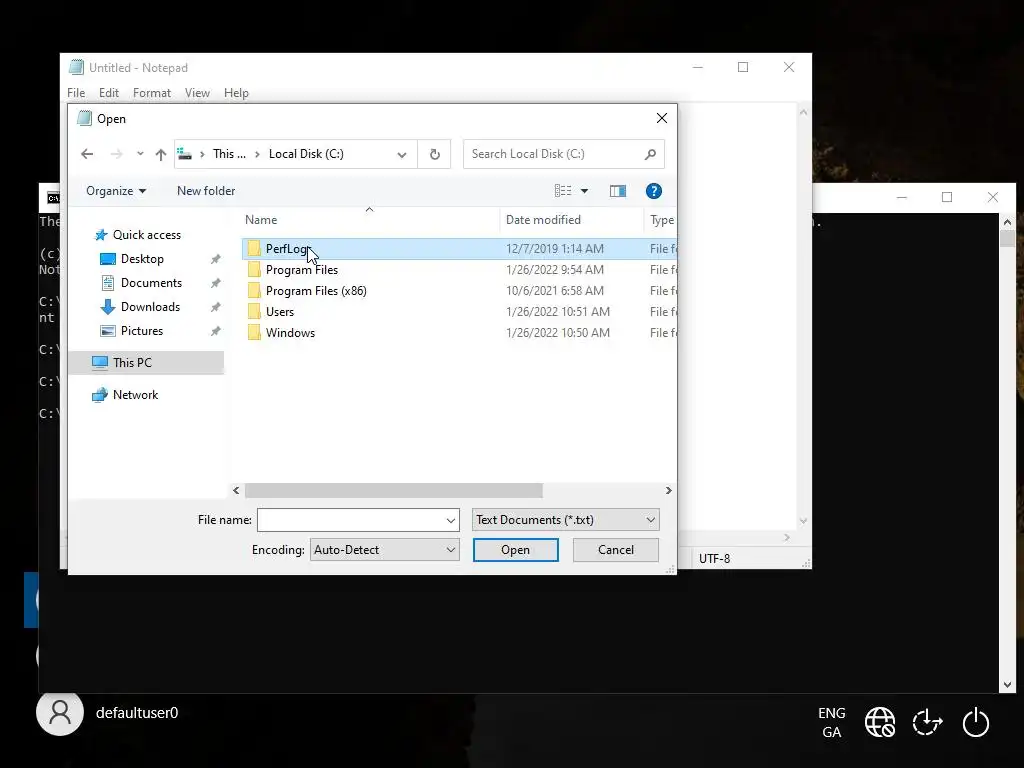
Task: Click the Open button
Action: coord(515,550)
